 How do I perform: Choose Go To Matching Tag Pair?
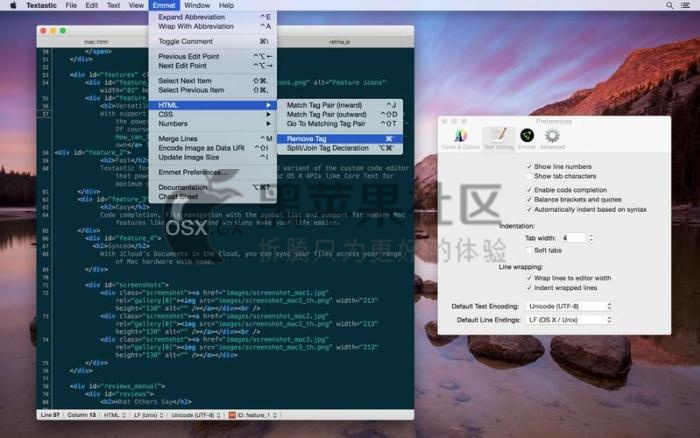point(340,124)
